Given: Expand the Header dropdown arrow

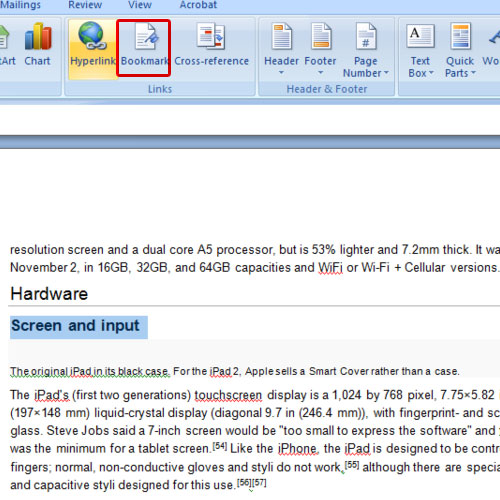Looking at the screenshot, I should 281,72.
